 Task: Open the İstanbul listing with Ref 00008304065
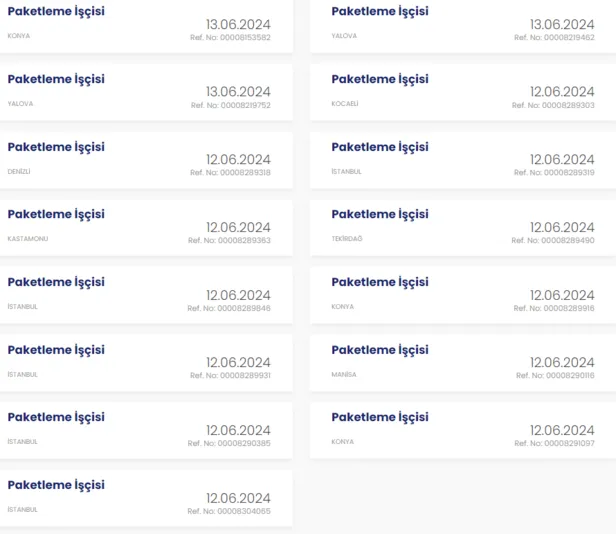click(146, 498)
